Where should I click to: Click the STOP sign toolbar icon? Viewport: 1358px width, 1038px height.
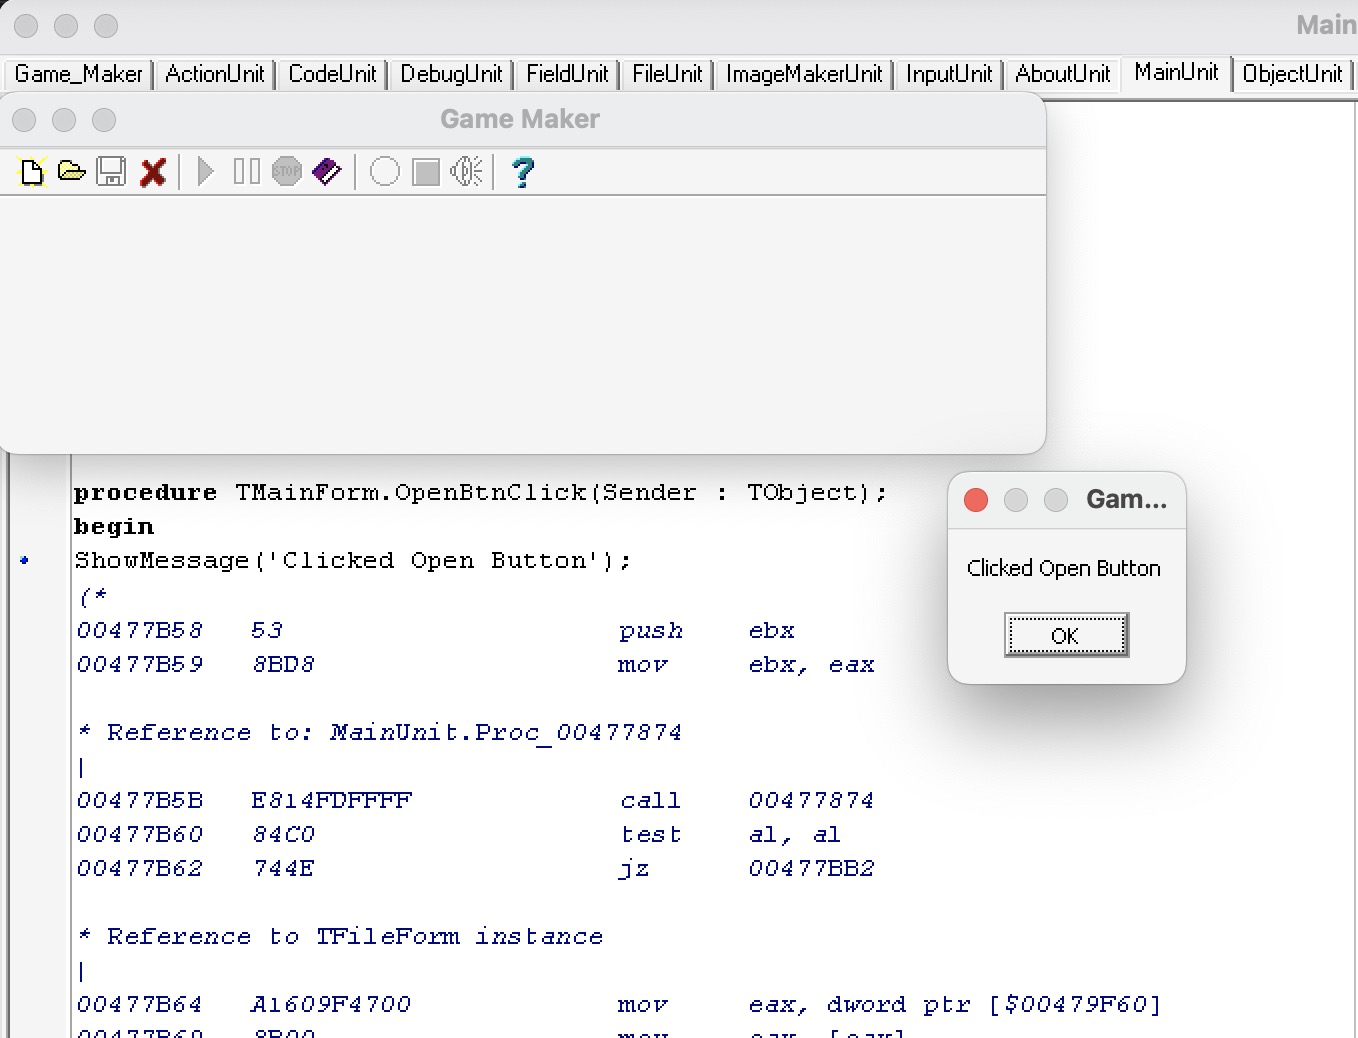pyautogui.click(x=286, y=172)
